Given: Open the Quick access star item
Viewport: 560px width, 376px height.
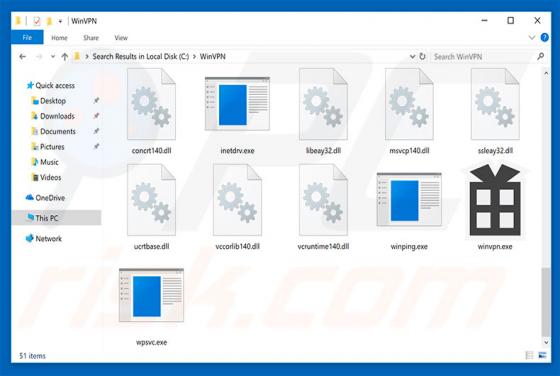Looking at the screenshot, I should tap(51, 85).
